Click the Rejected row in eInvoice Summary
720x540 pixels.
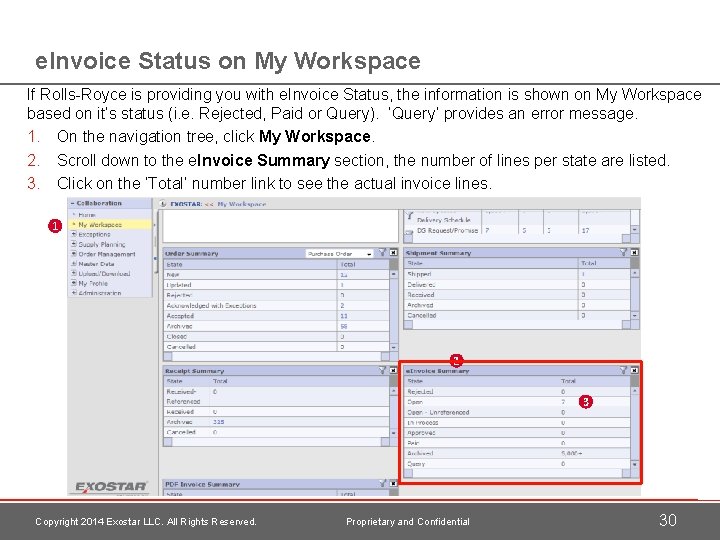(518, 392)
